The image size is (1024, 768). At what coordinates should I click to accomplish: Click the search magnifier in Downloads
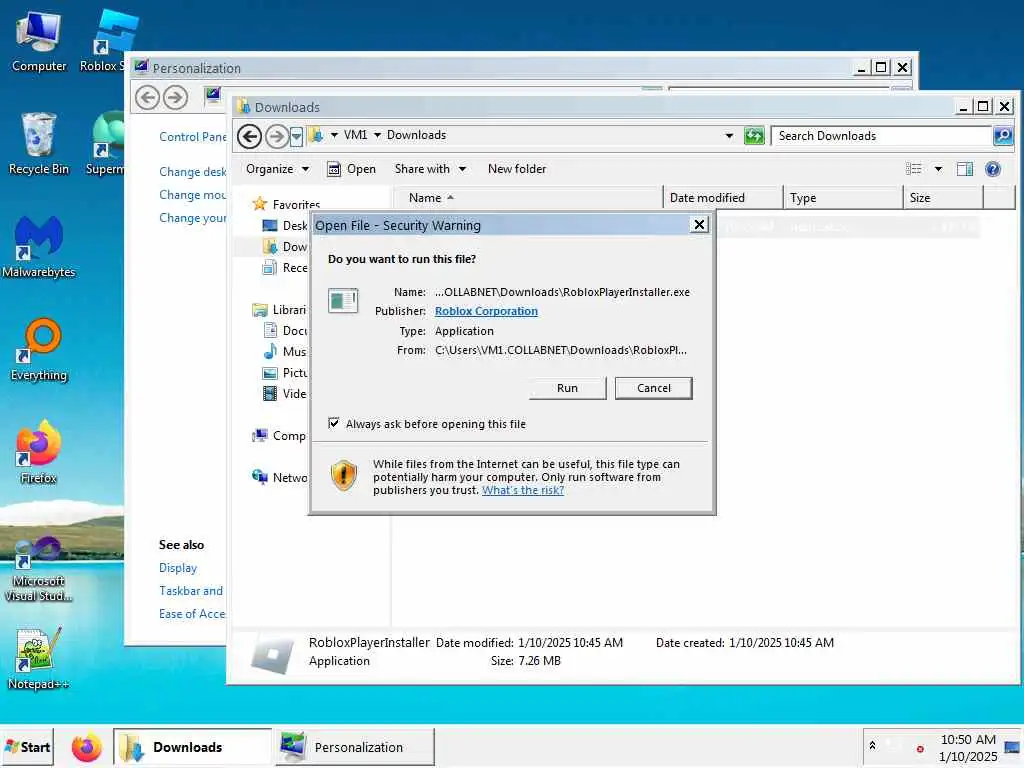(1002, 136)
